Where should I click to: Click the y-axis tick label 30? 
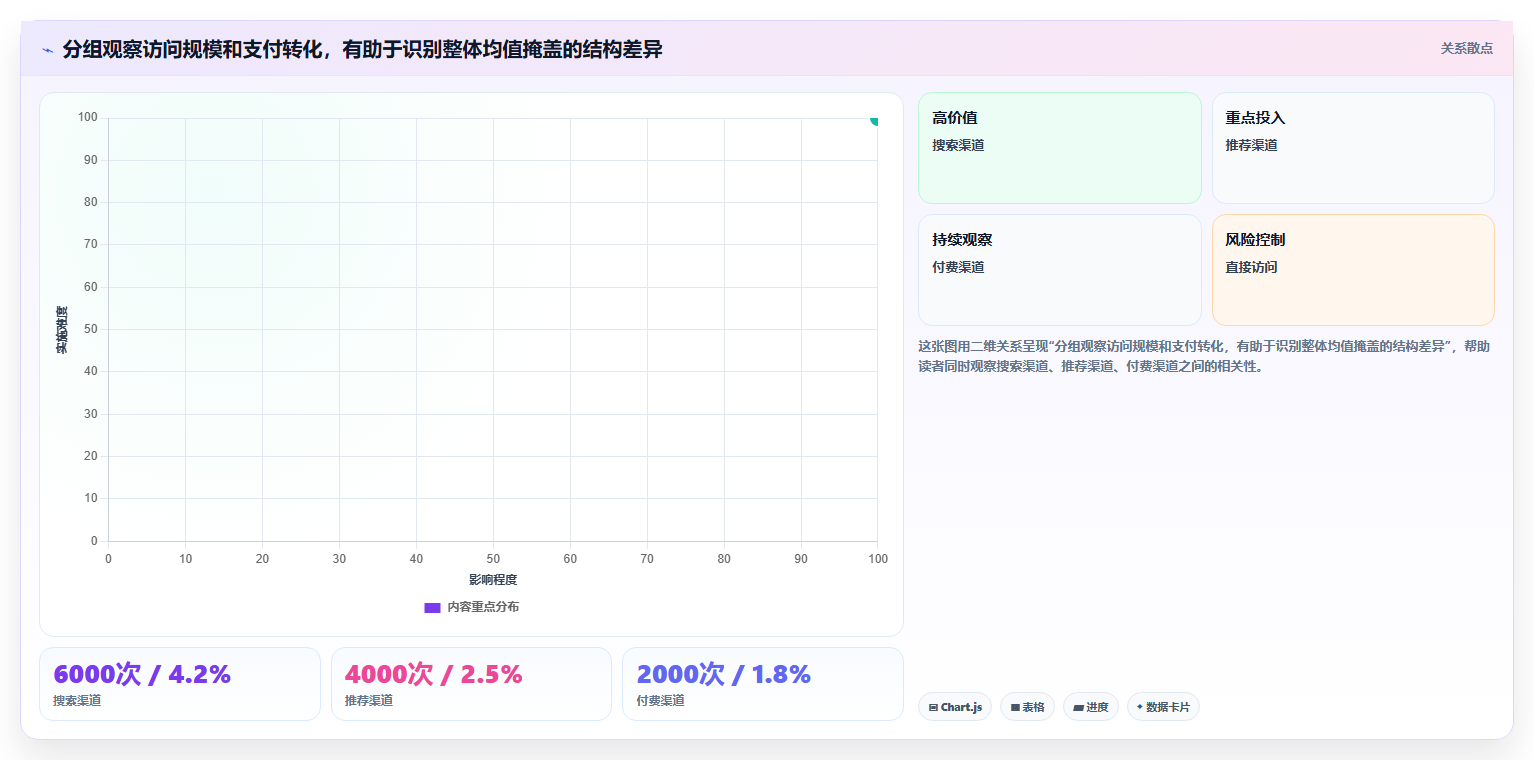coord(90,414)
